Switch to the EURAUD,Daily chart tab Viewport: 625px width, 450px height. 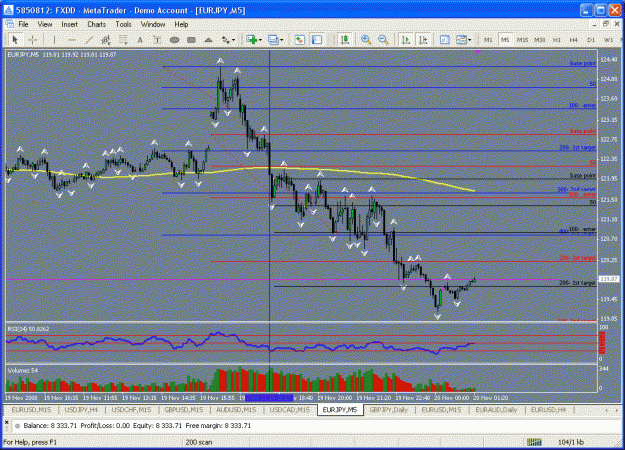(x=496, y=409)
